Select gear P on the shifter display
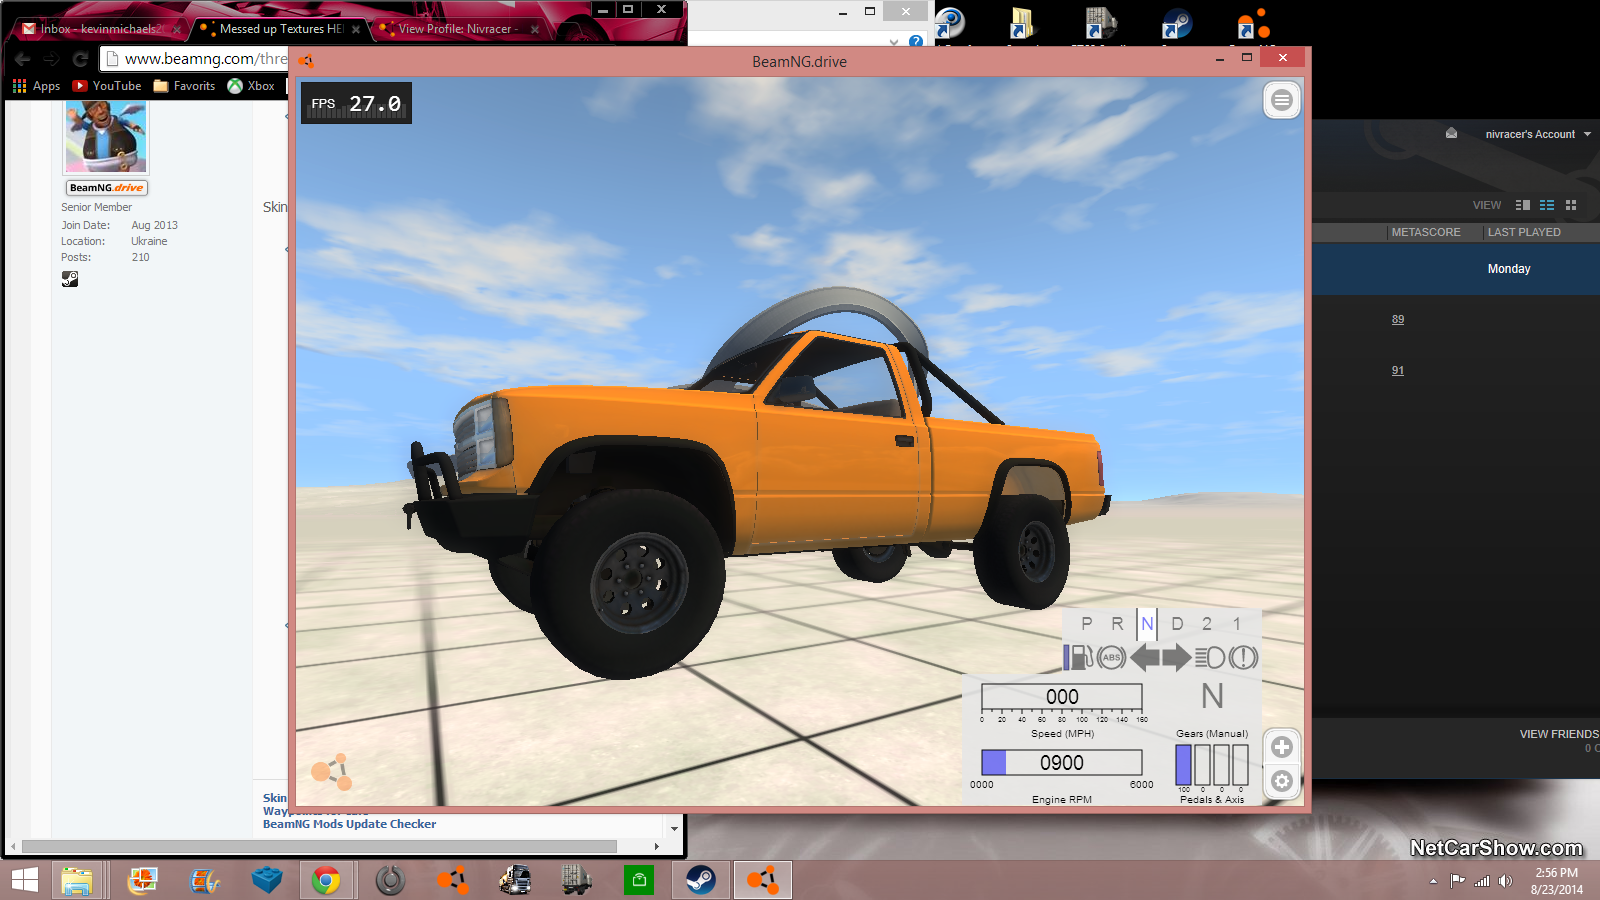 (1087, 624)
